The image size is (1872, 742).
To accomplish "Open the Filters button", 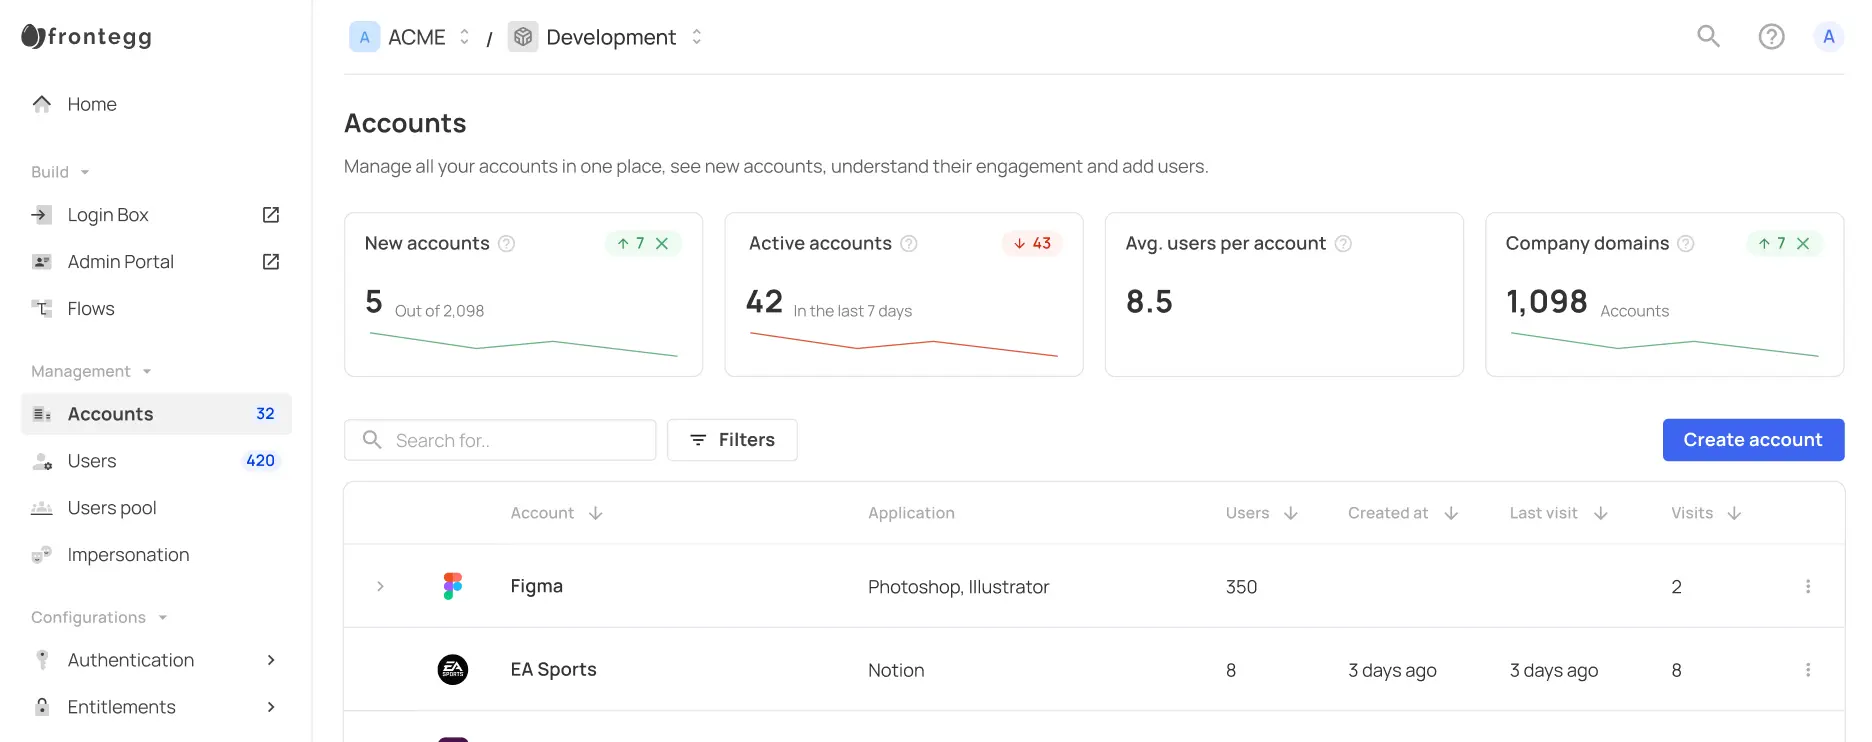I will click(x=732, y=440).
